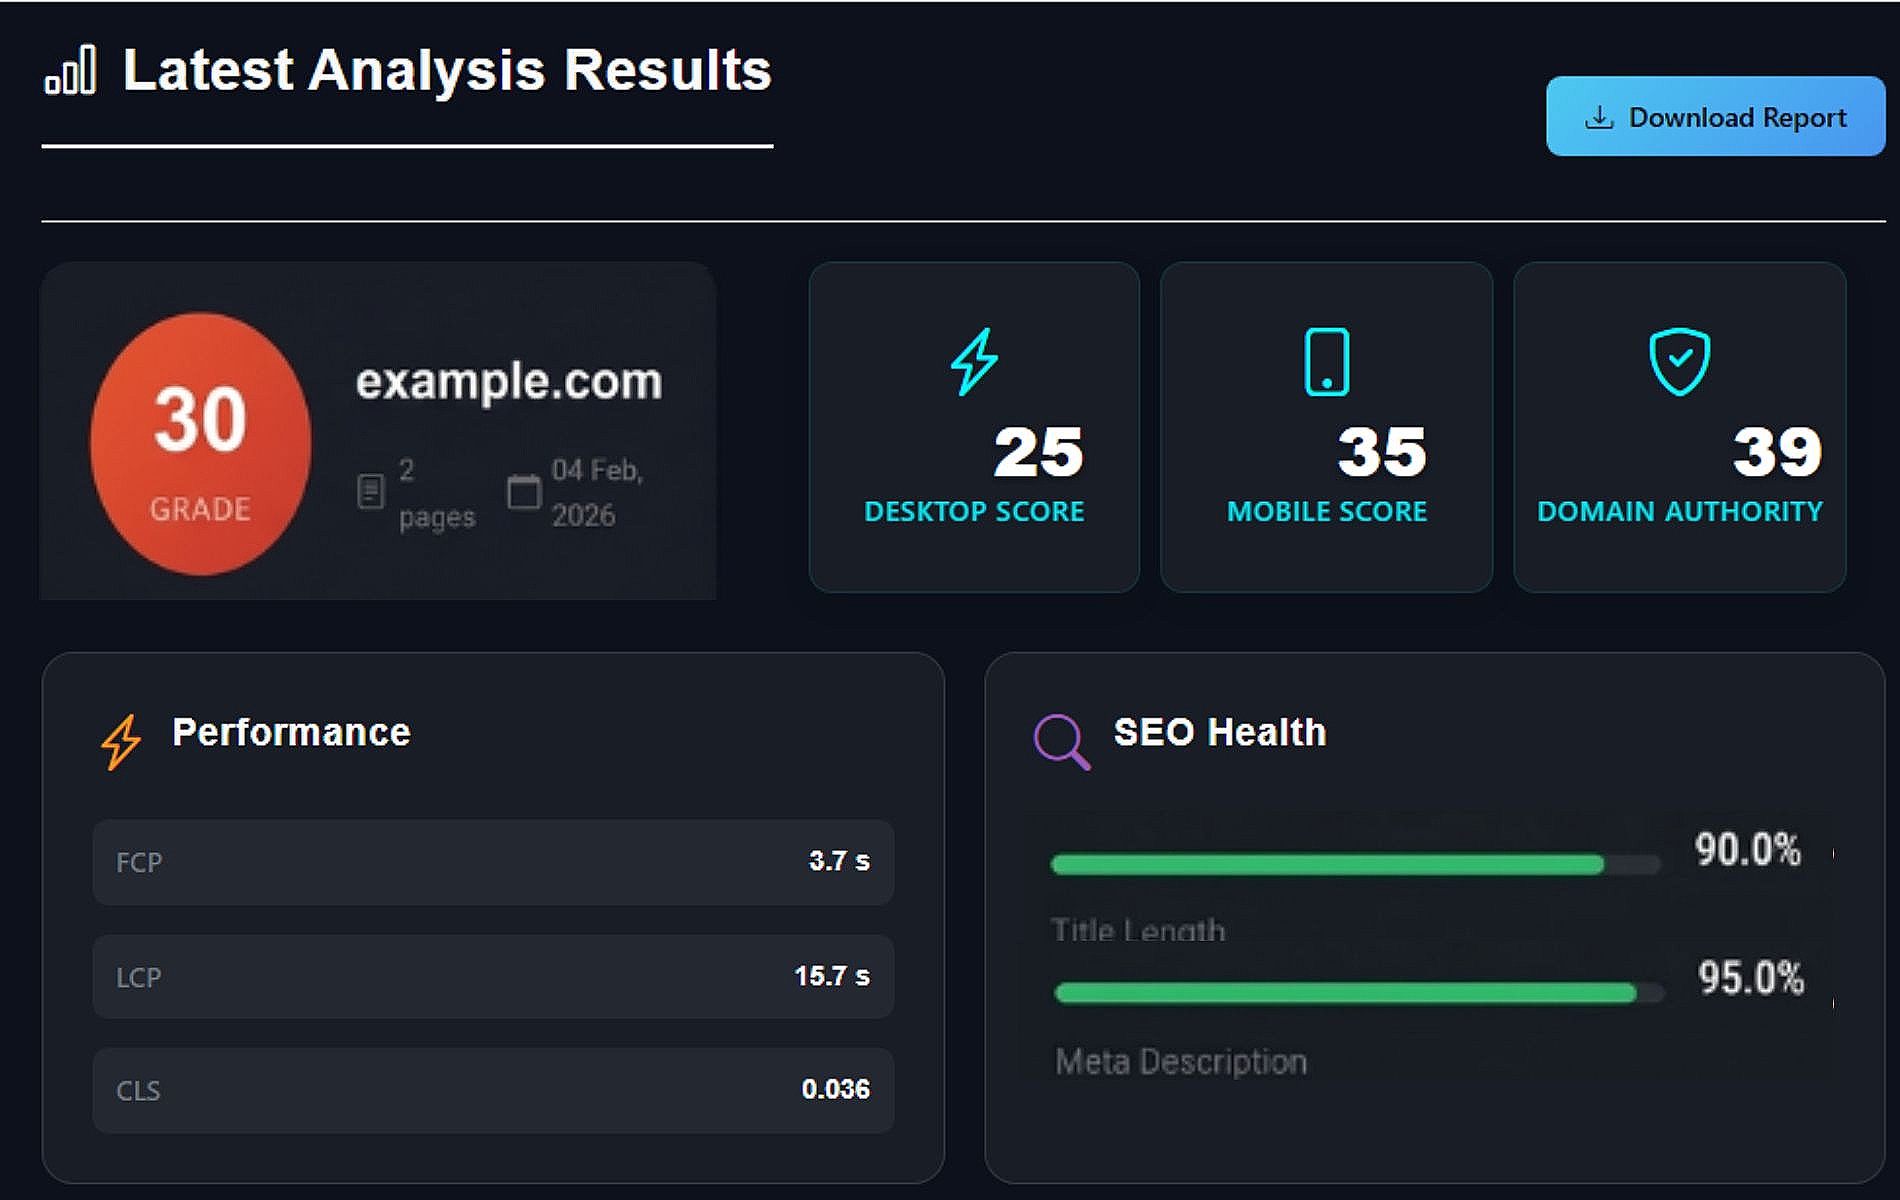The width and height of the screenshot is (1900, 1200).
Task: Click the shield check icon above Domain Authority
Action: point(1679,361)
